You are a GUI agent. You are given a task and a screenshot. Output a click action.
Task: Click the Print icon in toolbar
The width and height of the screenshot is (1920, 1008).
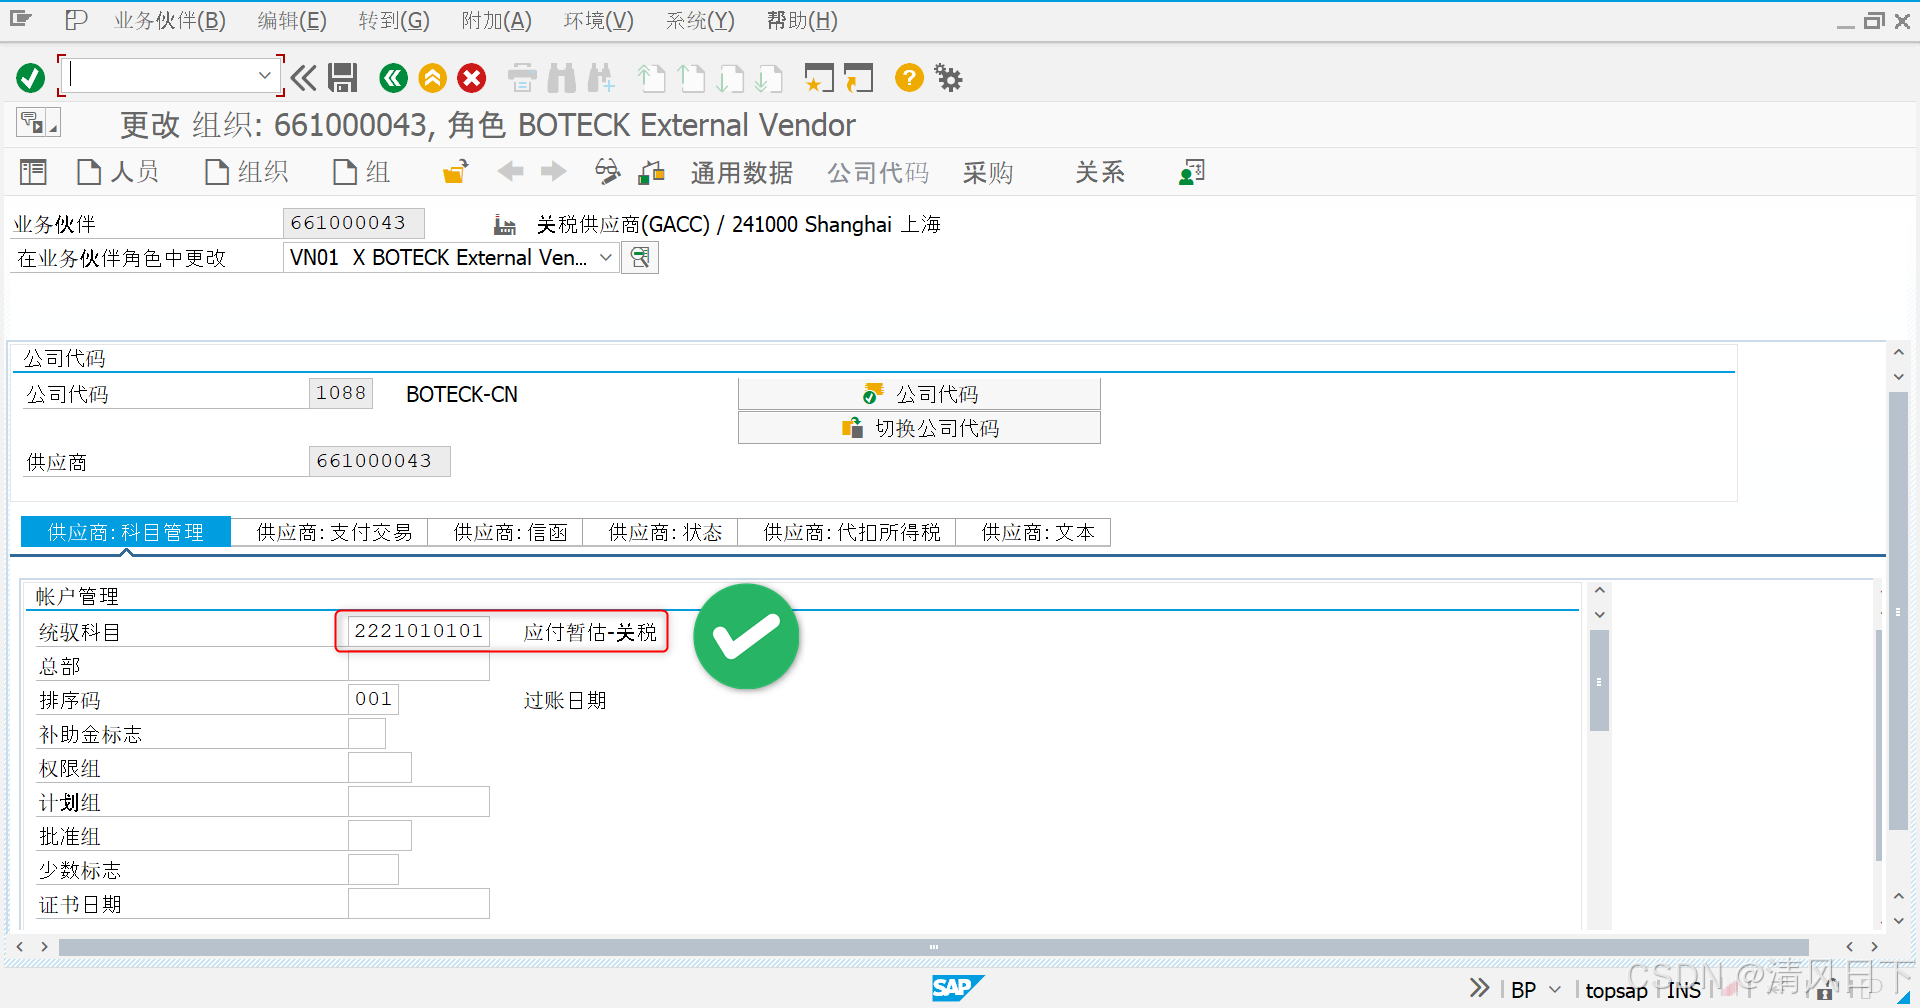tap(522, 78)
